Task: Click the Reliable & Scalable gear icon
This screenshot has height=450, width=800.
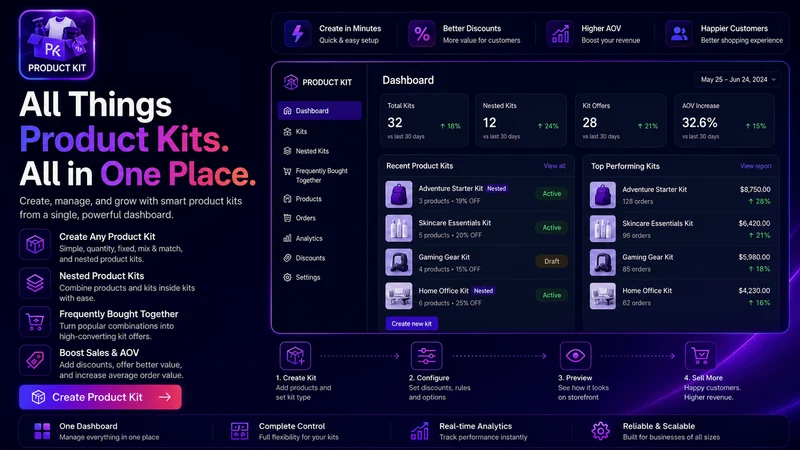Action: [x=601, y=431]
